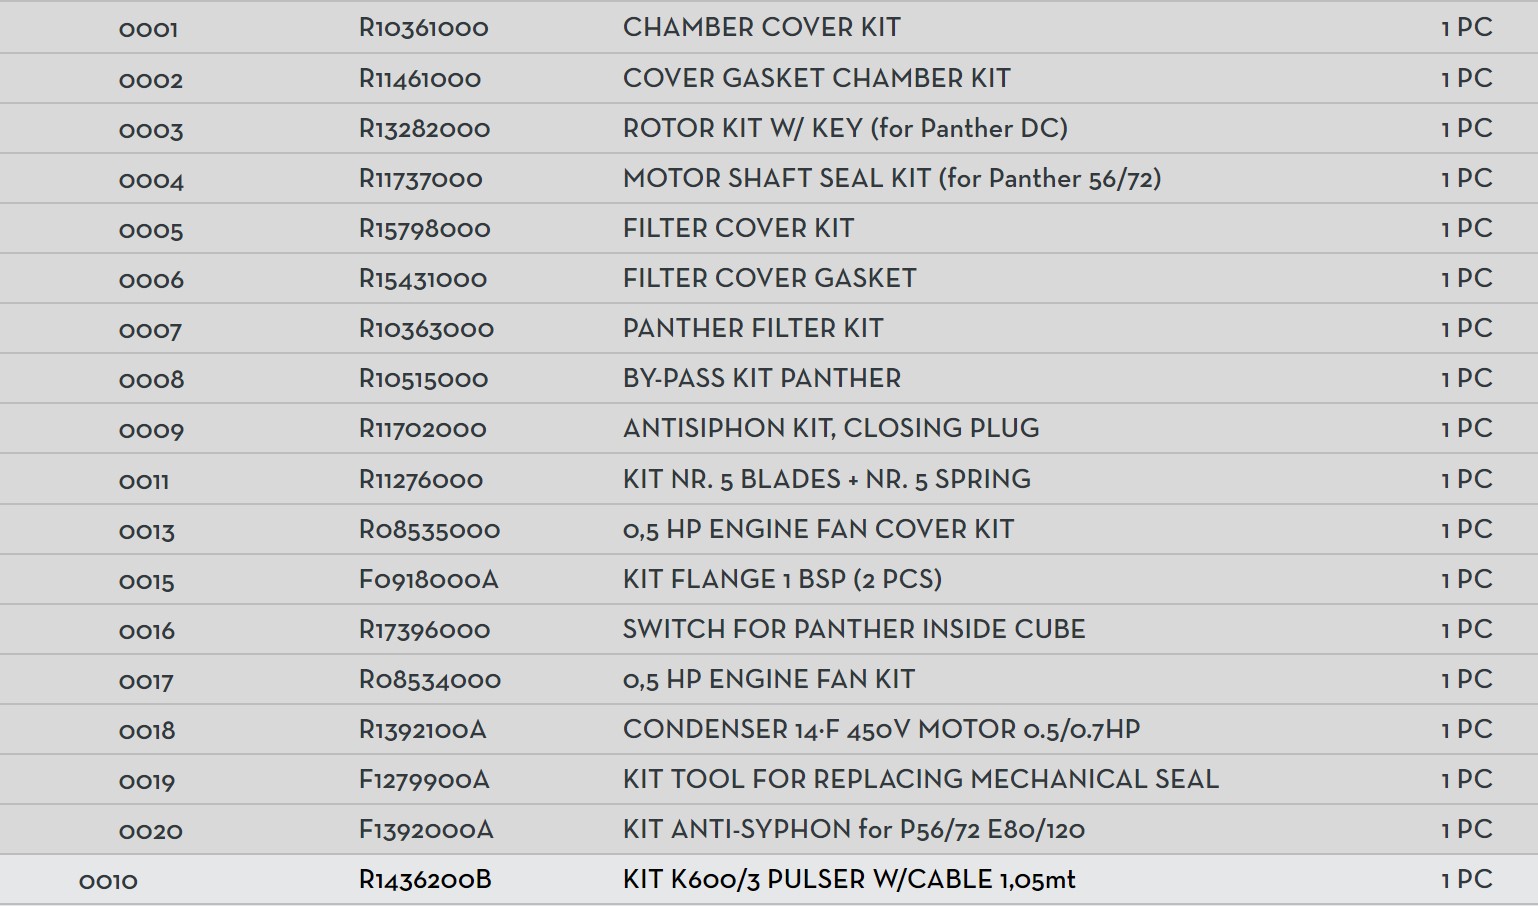Viewport: 1538px width, 906px height.
Task: Select part number R13282000
Action: [424, 129]
